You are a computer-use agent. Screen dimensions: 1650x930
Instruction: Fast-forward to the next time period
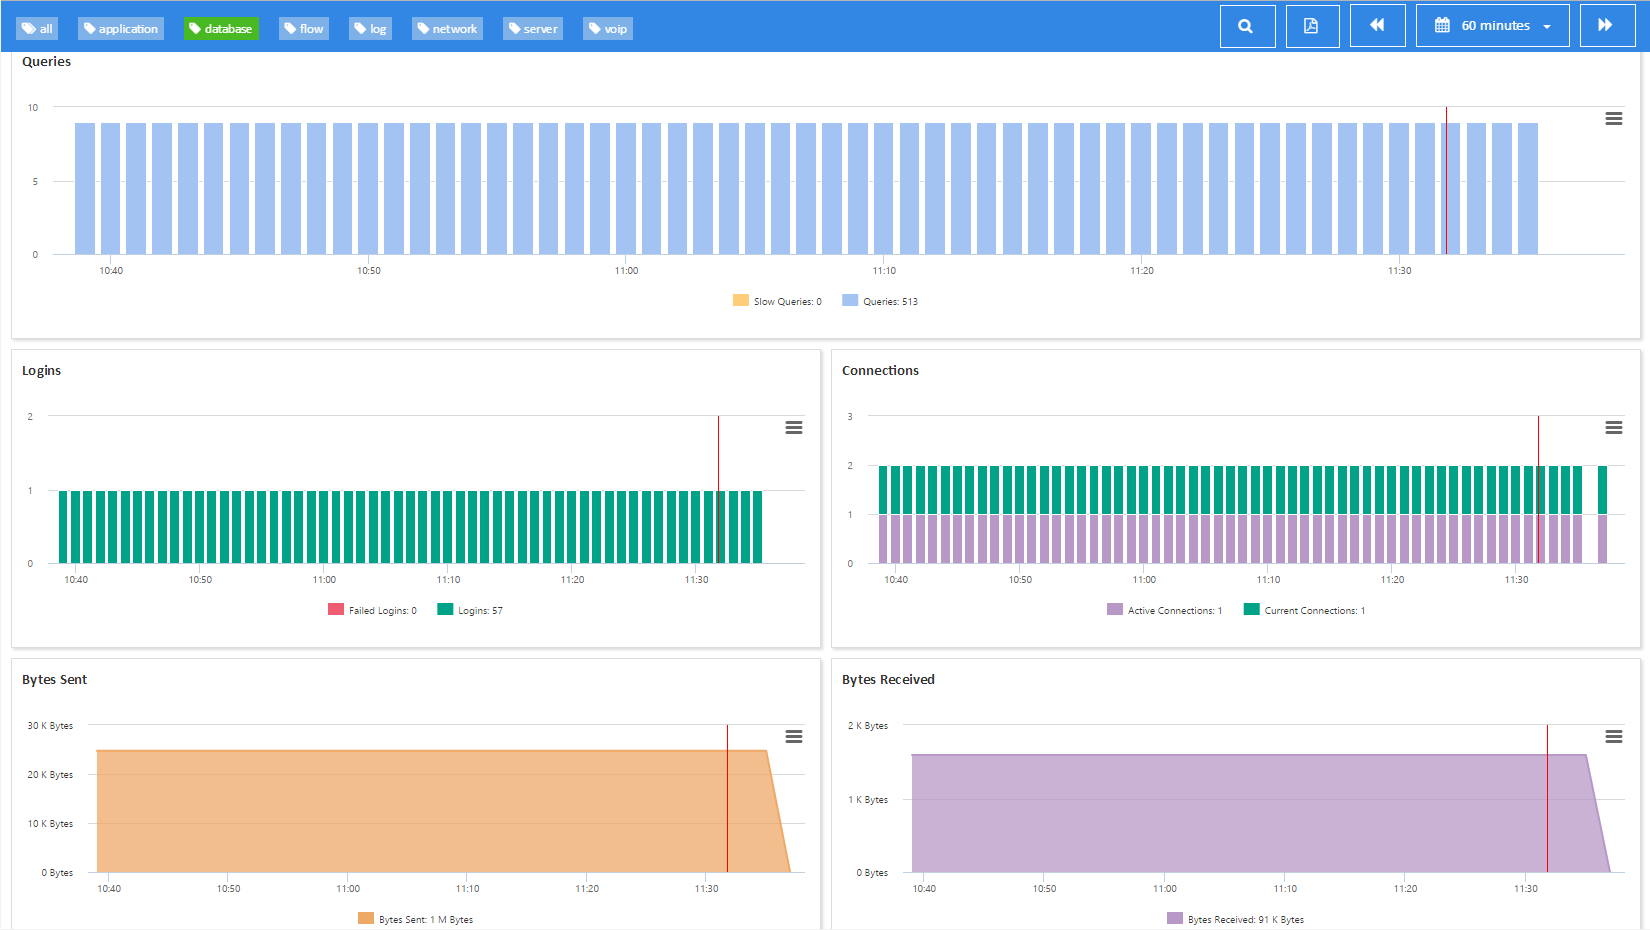(x=1607, y=25)
